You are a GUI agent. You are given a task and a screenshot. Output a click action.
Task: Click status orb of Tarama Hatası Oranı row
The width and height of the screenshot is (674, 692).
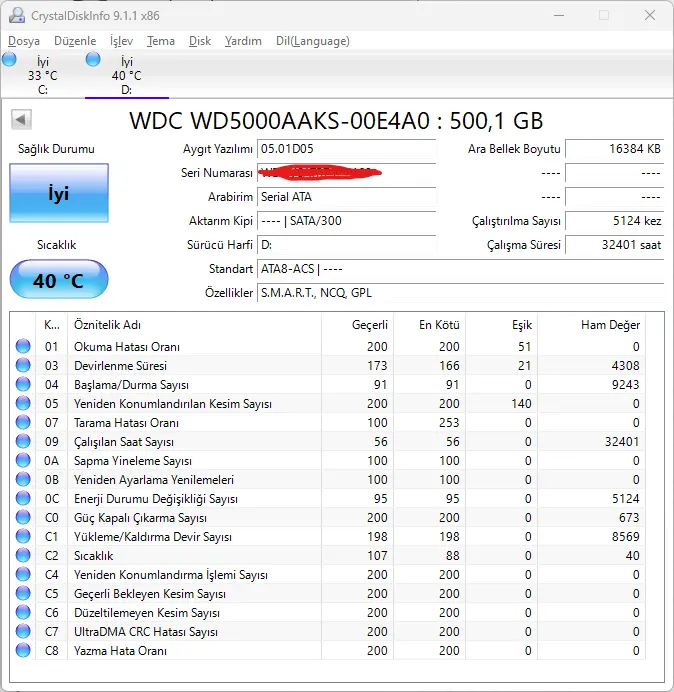(x=23, y=422)
